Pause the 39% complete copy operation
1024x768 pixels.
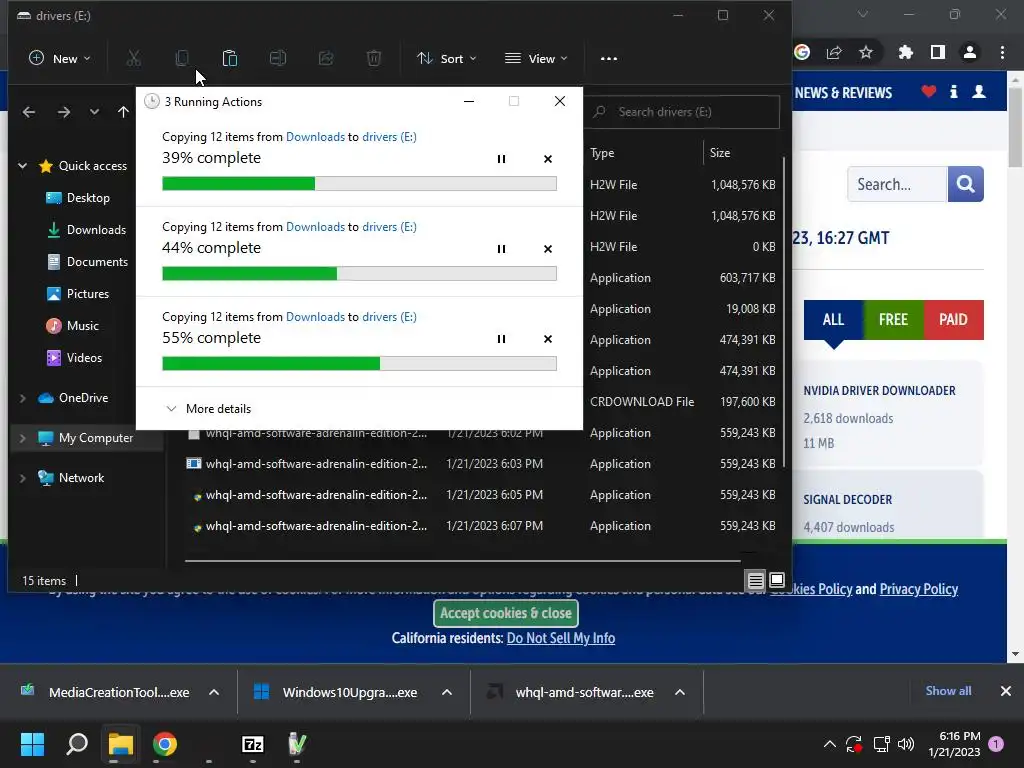[x=502, y=159]
